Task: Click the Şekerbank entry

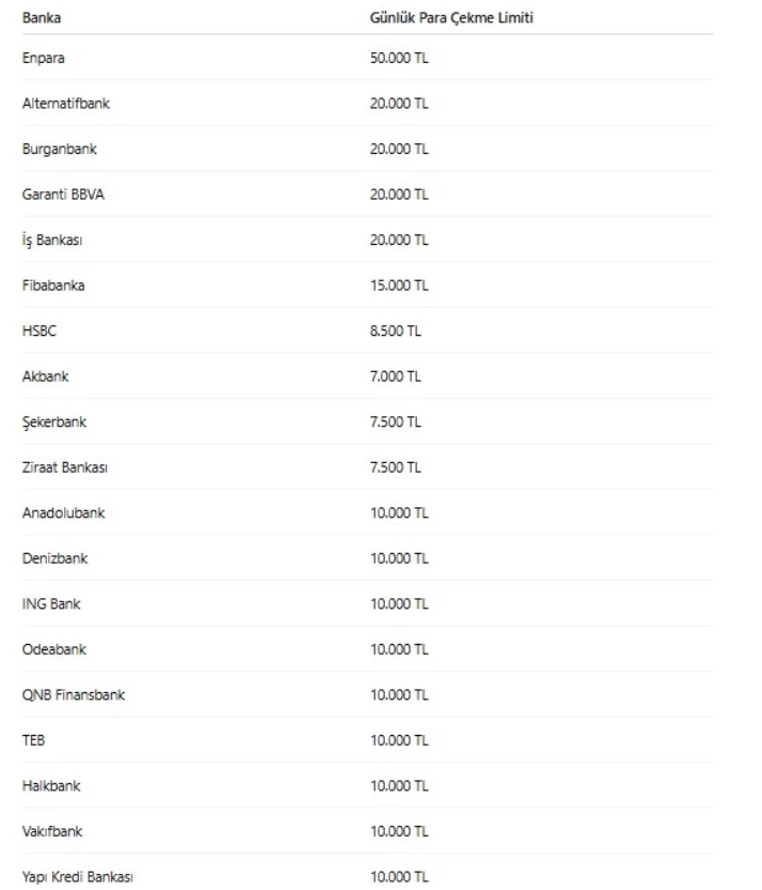Action: point(55,422)
